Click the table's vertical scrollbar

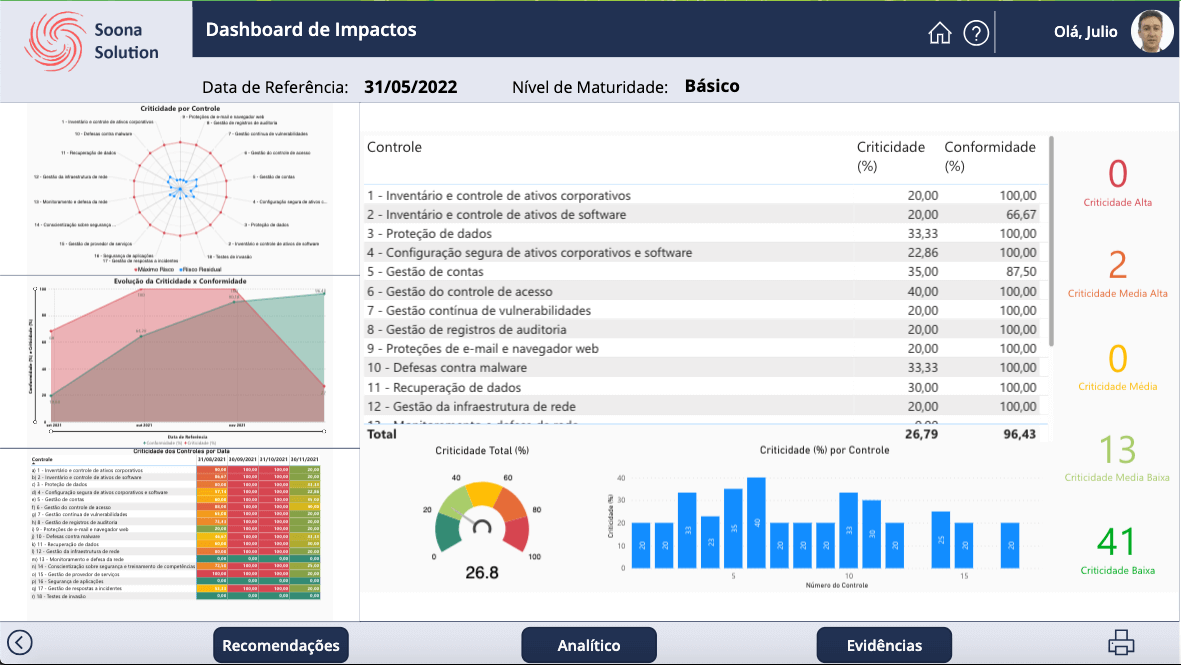tap(1050, 240)
